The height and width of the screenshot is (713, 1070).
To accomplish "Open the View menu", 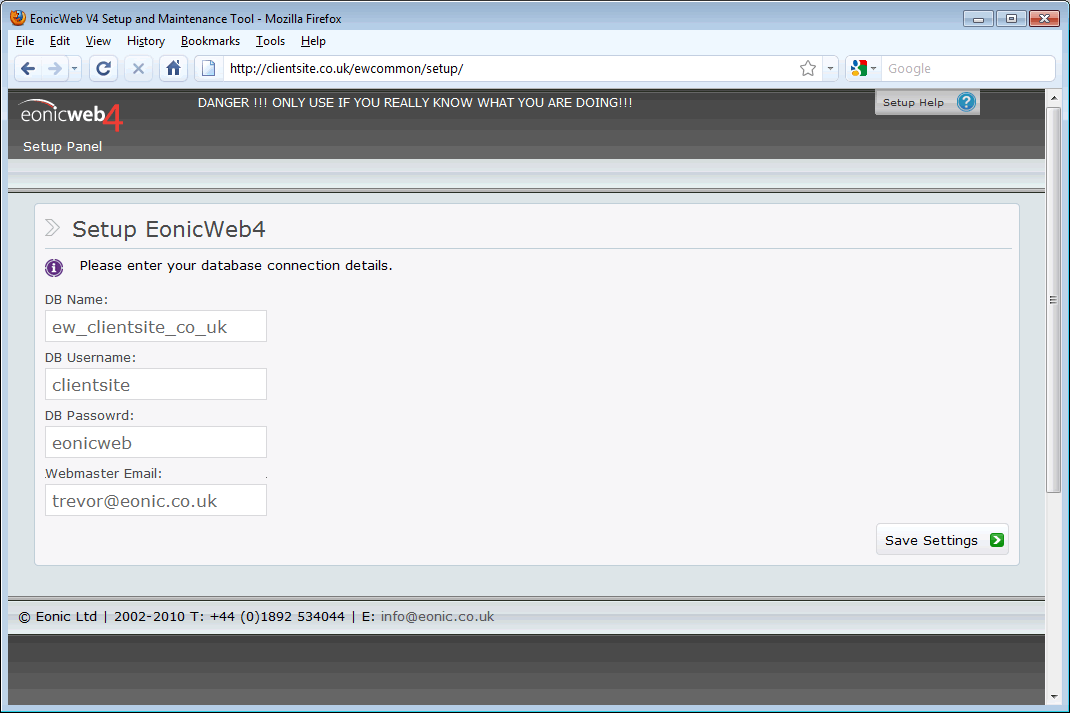I will 98,41.
